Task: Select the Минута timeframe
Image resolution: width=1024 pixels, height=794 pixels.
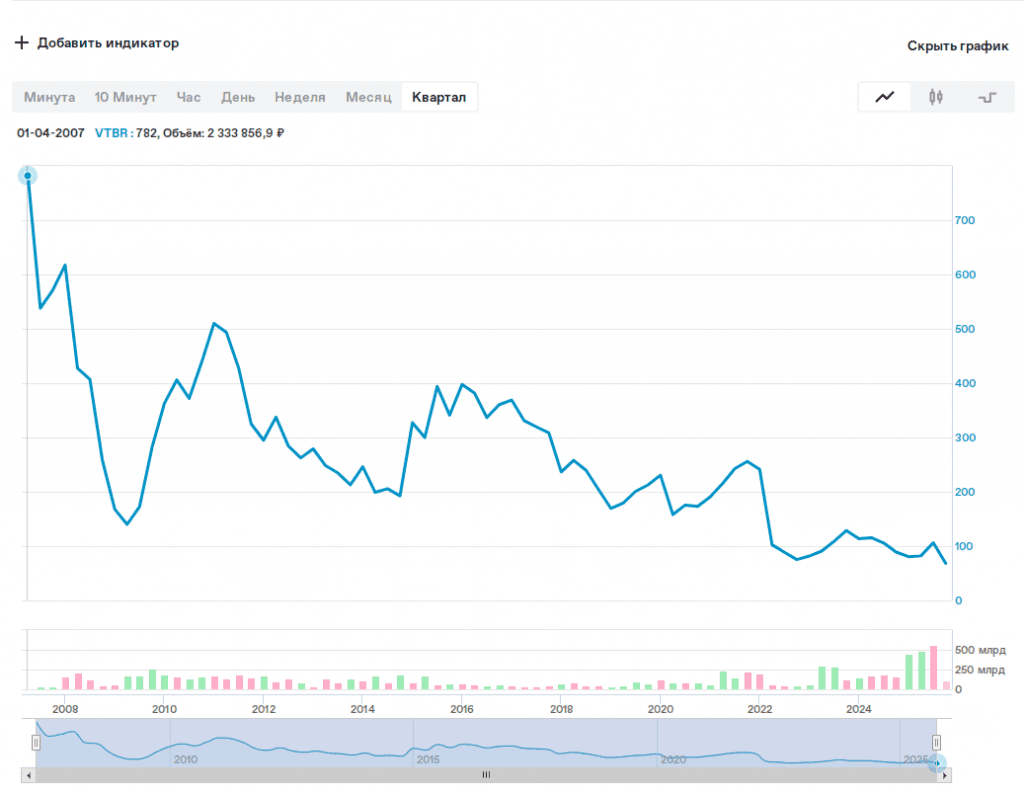Action: pyautogui.click(x=50, y=97)
